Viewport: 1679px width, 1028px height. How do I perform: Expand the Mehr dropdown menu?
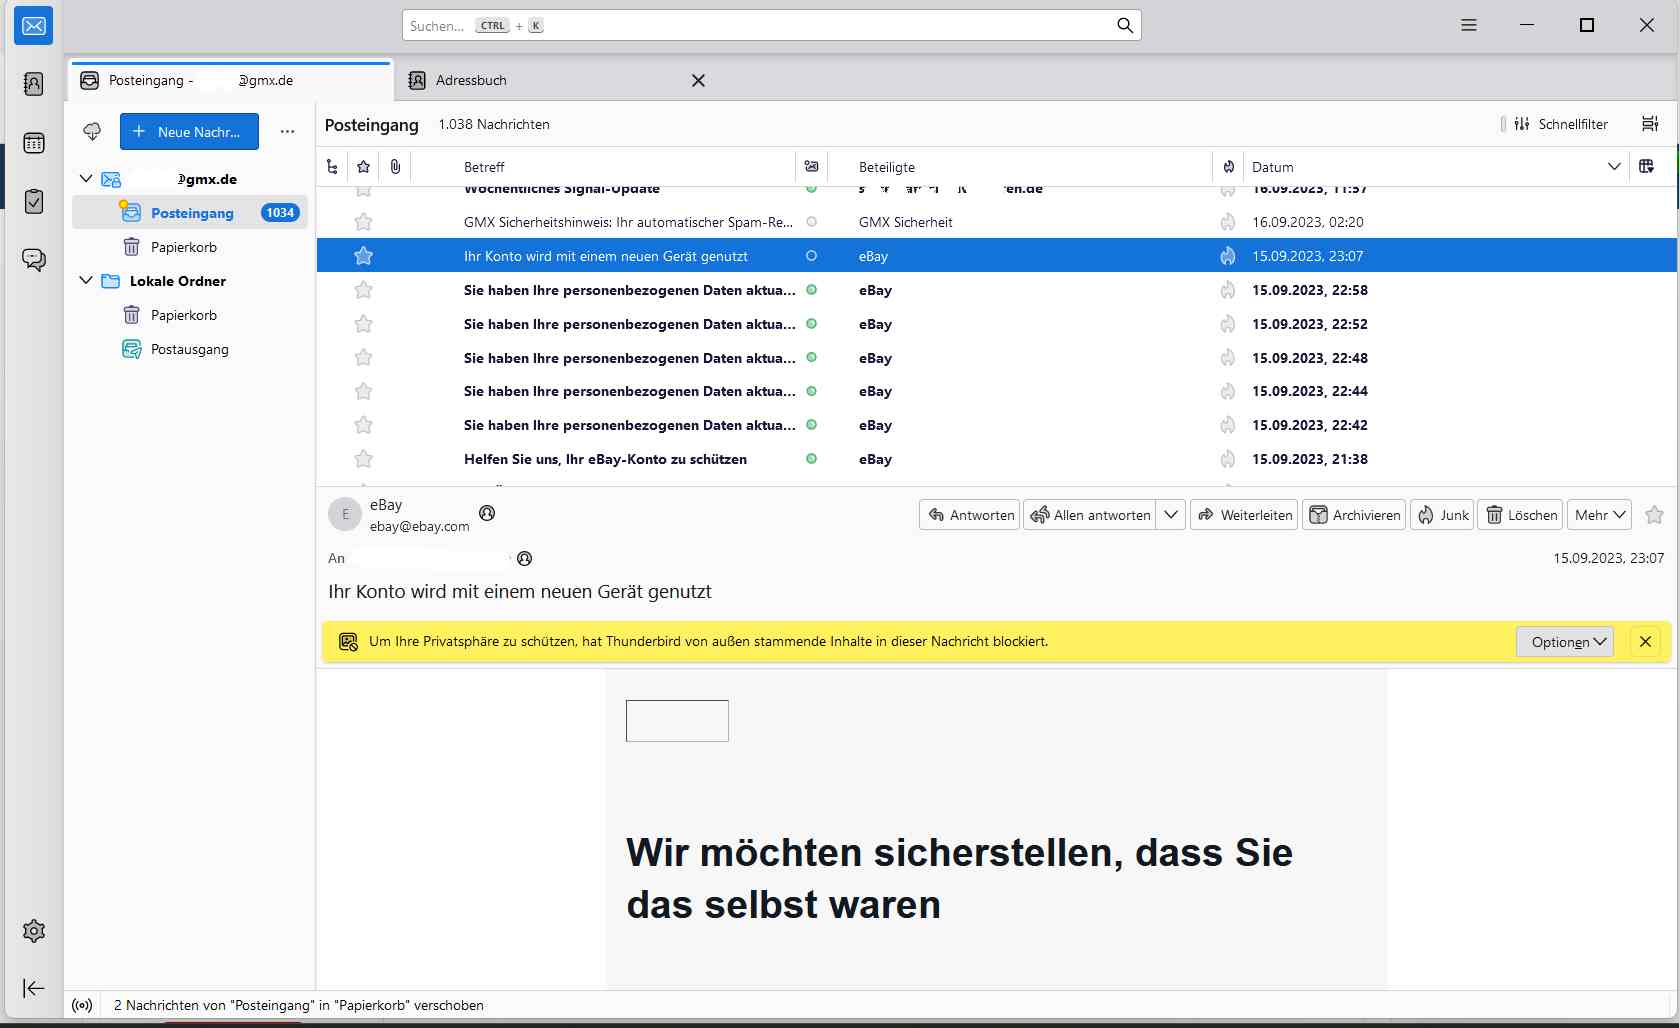click(1598, 515)
